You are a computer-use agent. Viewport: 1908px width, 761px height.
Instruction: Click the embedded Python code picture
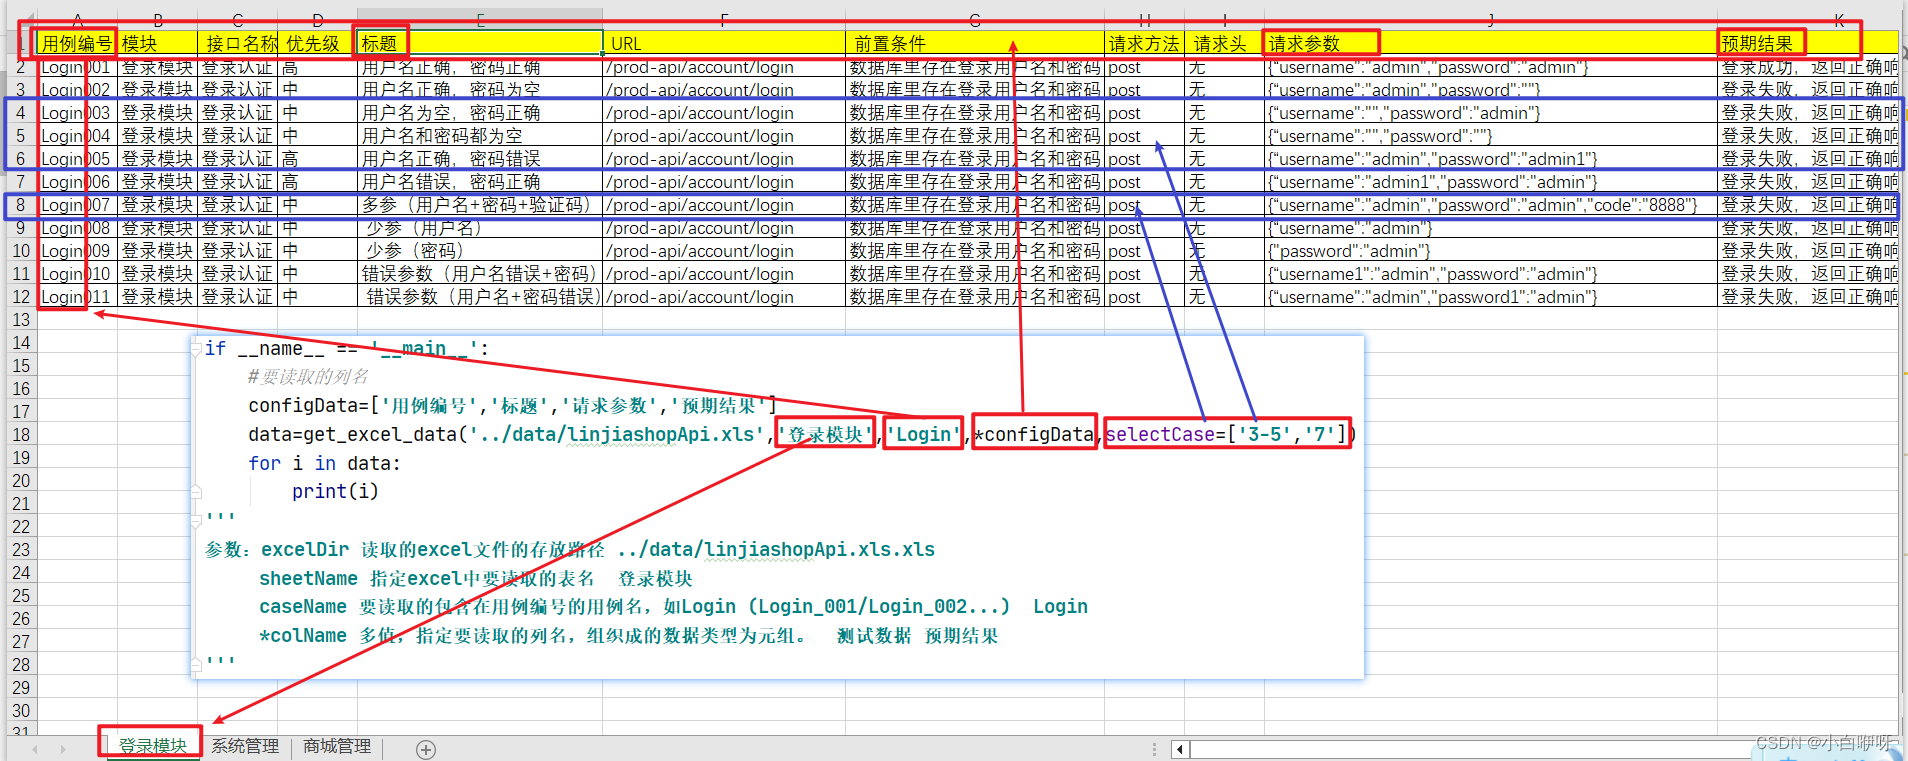777,507
